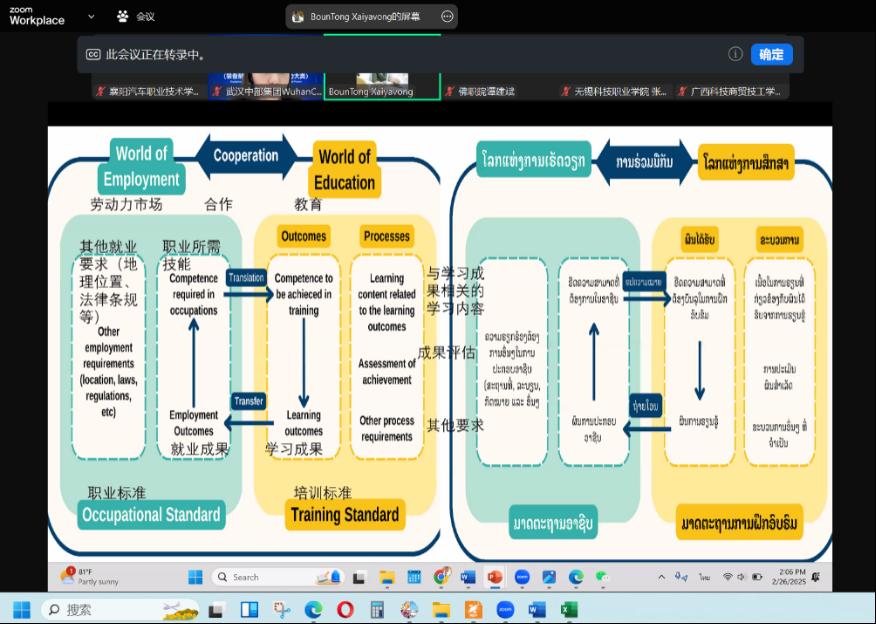Open Microsoft Excel from the bottom taskbar

[x=568, y=608]
